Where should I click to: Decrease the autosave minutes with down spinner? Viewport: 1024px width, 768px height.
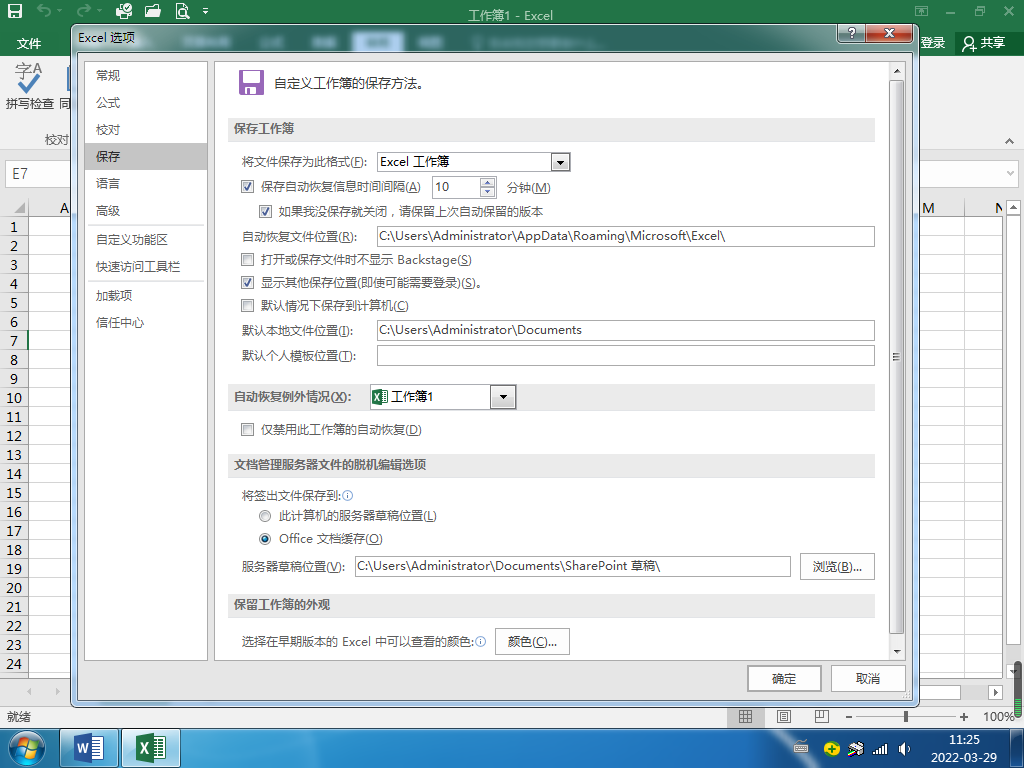click(488, 192)
